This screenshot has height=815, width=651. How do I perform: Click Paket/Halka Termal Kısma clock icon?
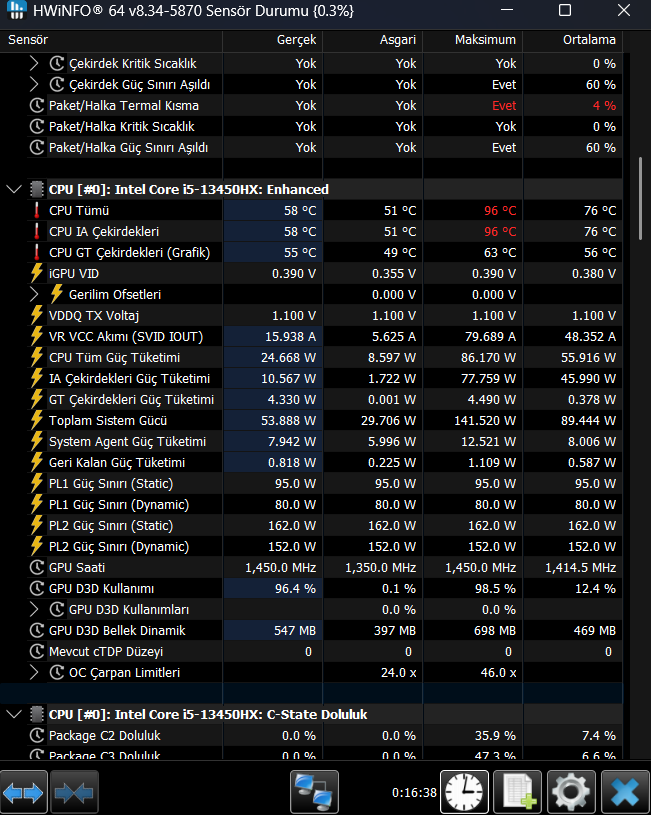click(x=36, y=106)
